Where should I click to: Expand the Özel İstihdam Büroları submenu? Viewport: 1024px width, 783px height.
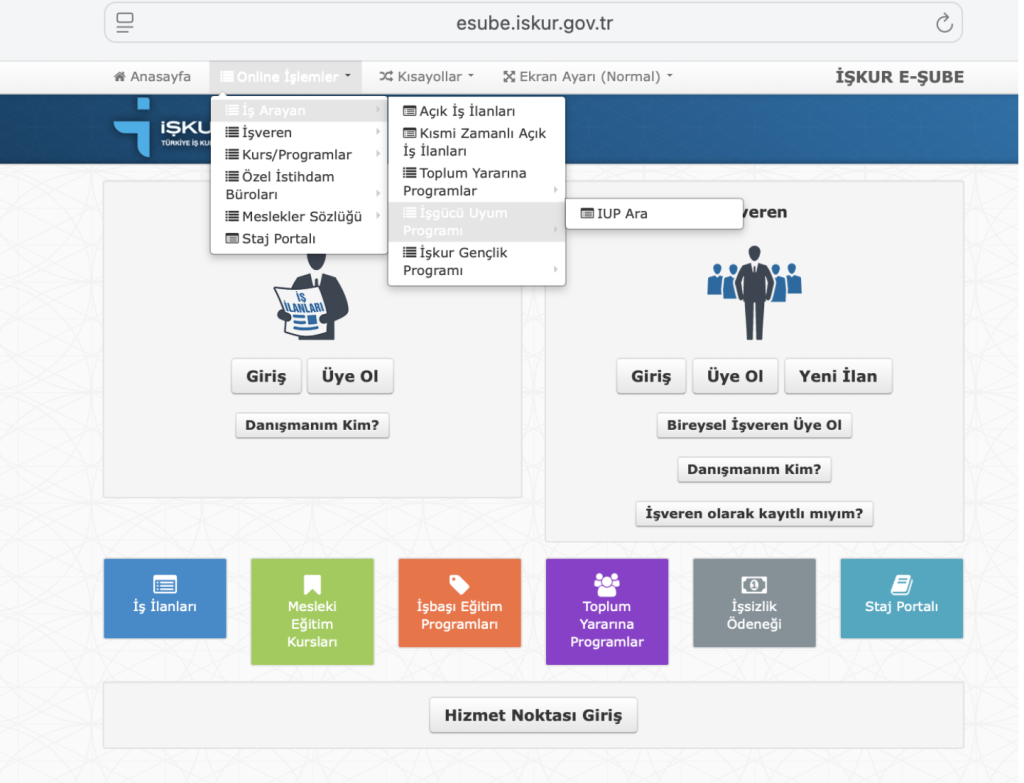coord(299,185)
